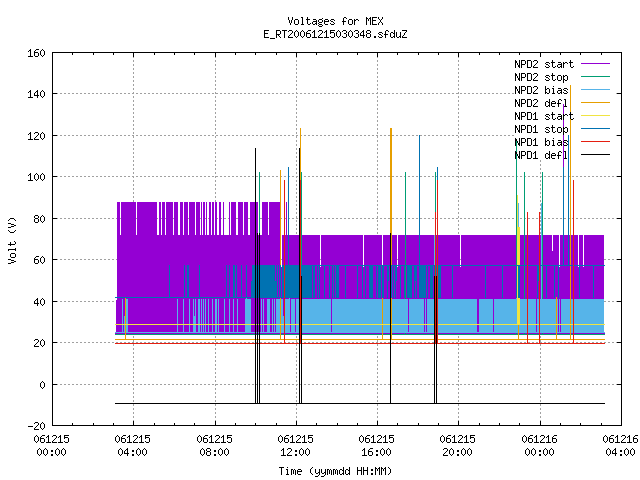Click the chart title Voltages for MEX

(335, 21)
